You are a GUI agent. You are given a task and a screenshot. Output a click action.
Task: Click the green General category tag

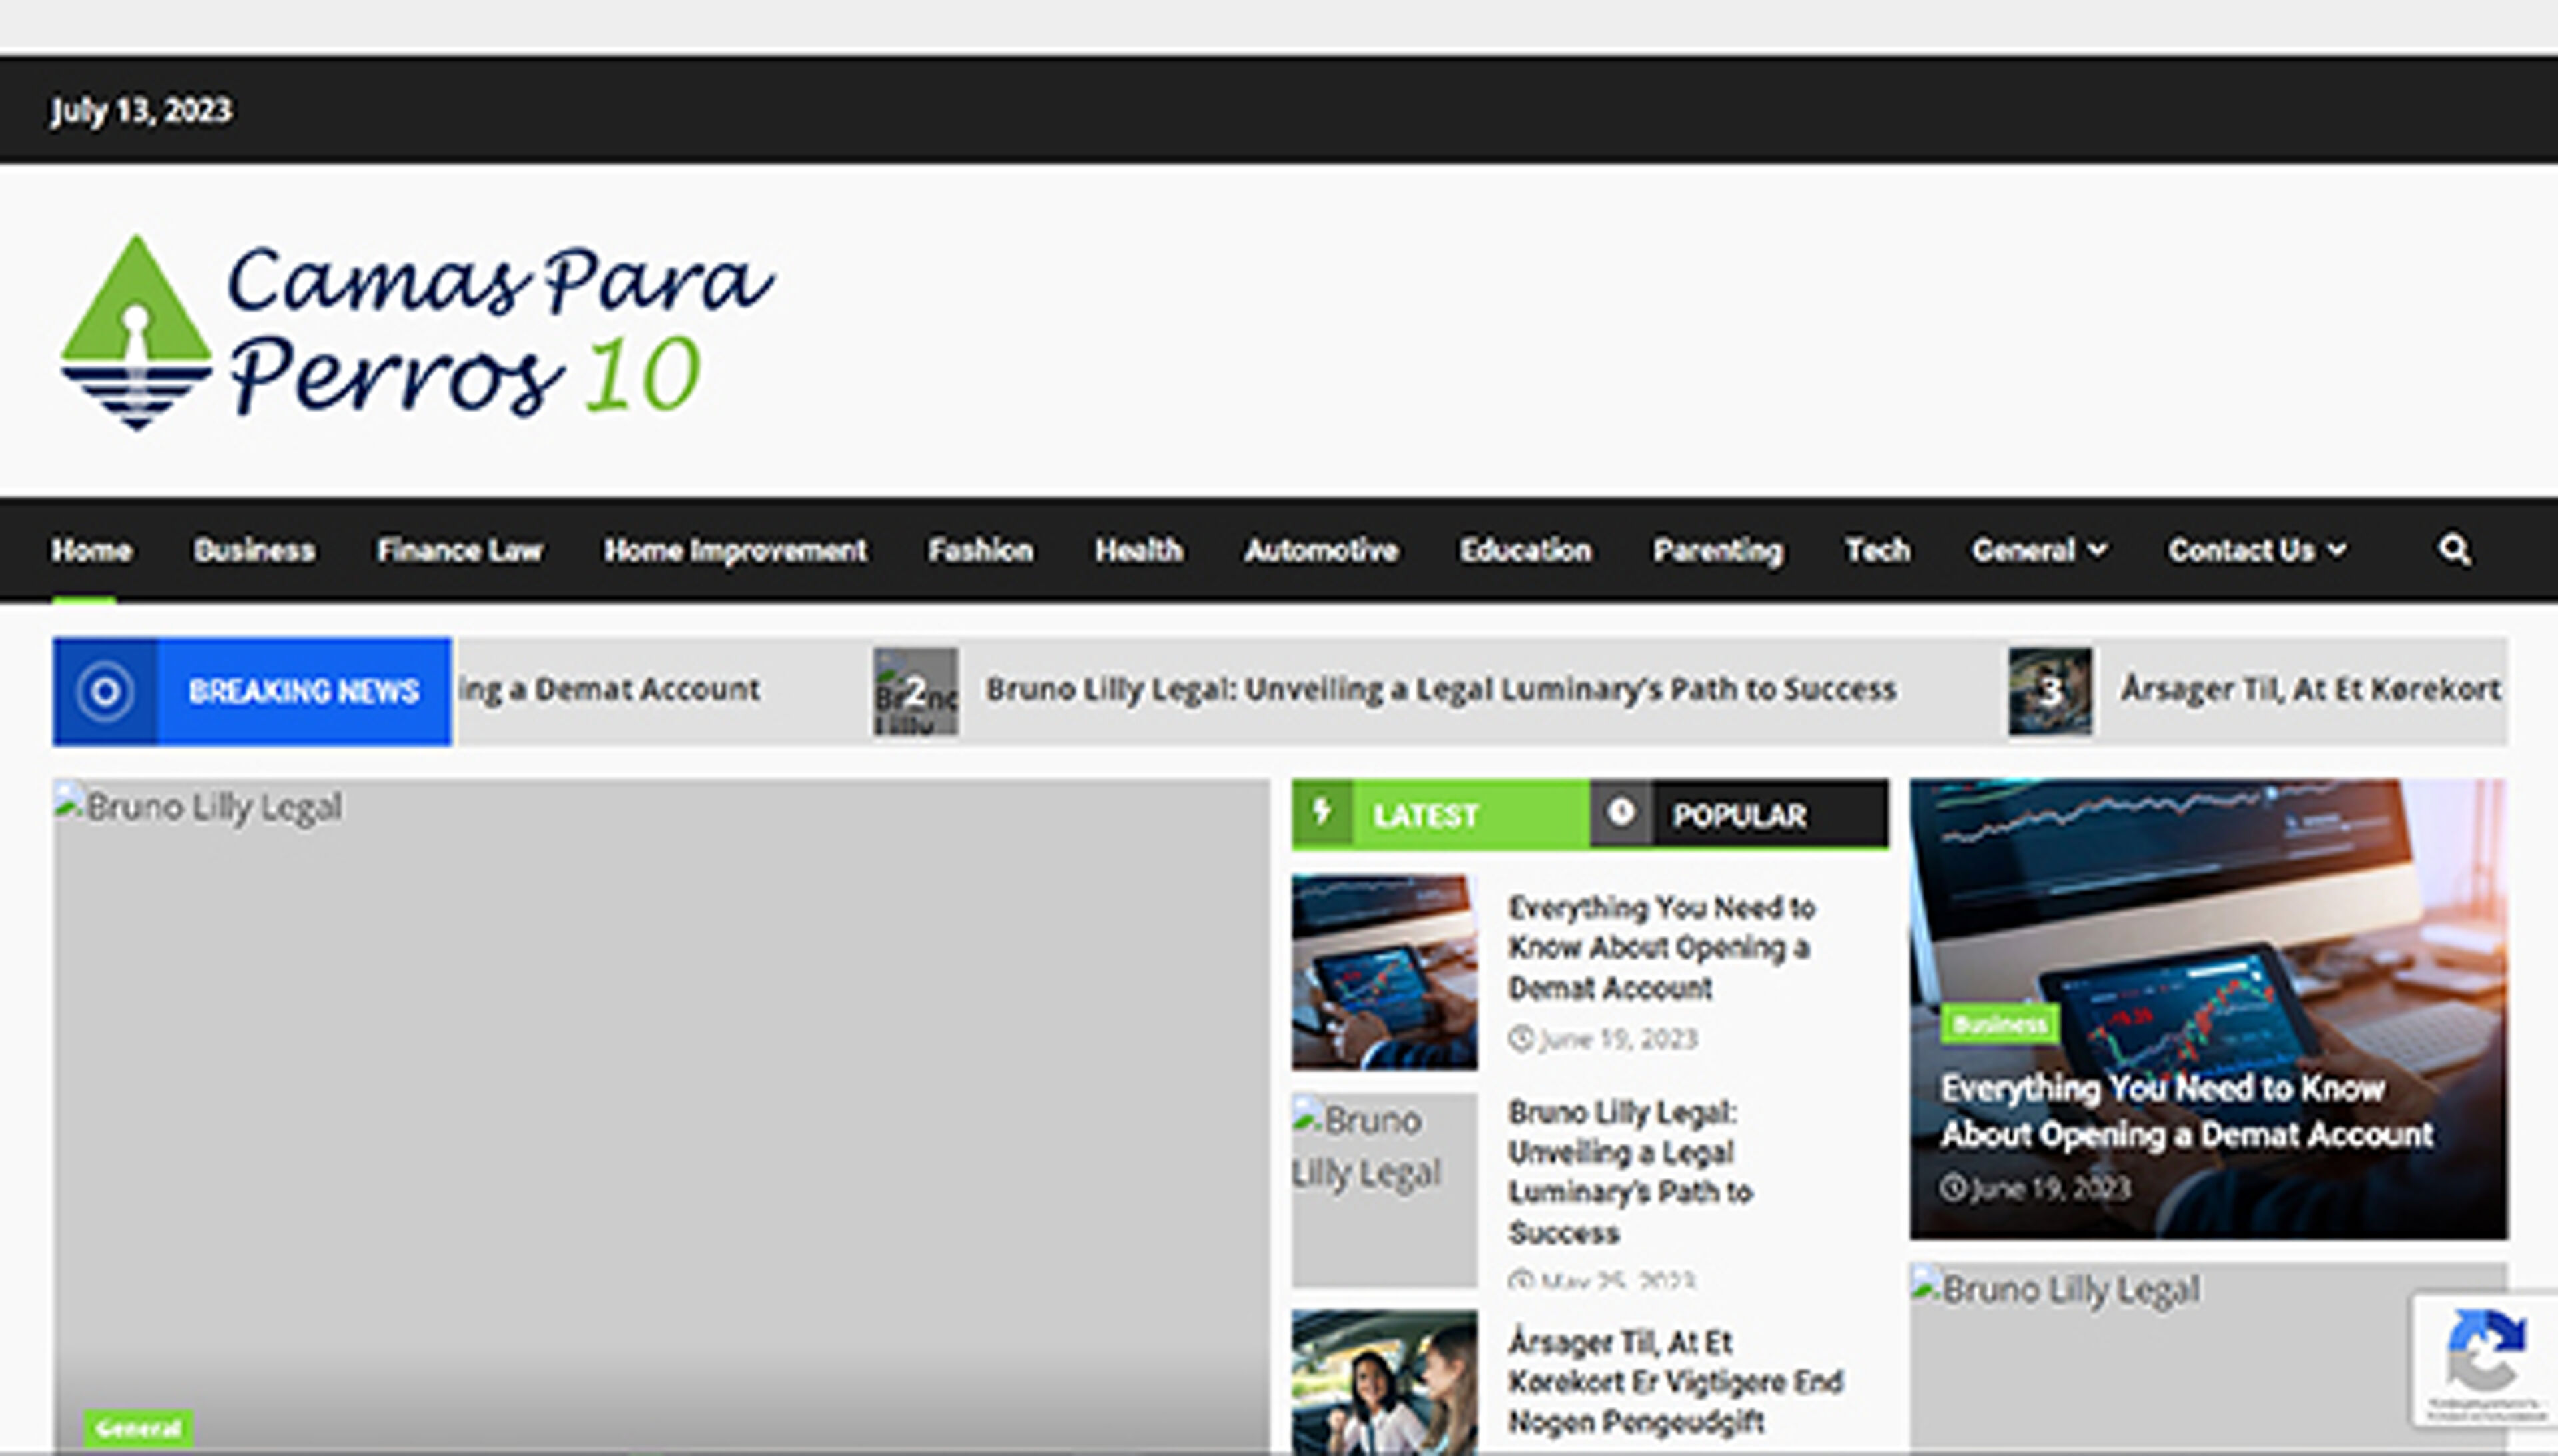[x=138, y=1427]
